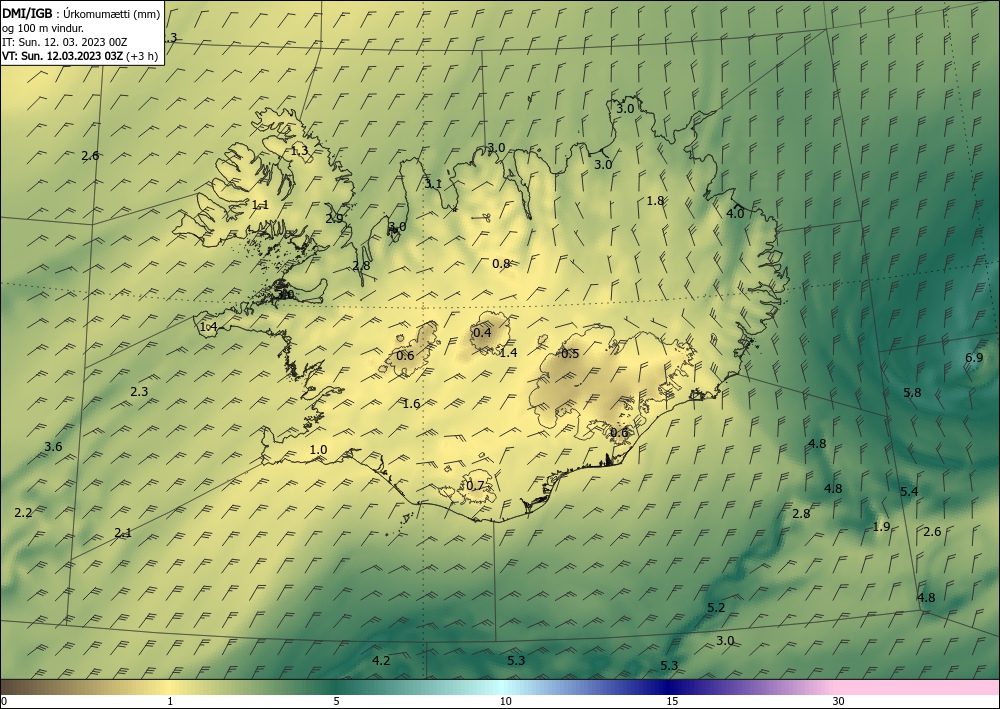Click the 2.3 precipitation value
Viewport: 1000px width, 709px height.
coord(139,391)
